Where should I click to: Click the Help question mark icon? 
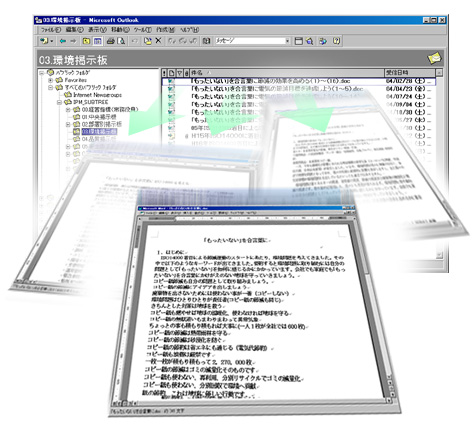click(x=337, y=41)
